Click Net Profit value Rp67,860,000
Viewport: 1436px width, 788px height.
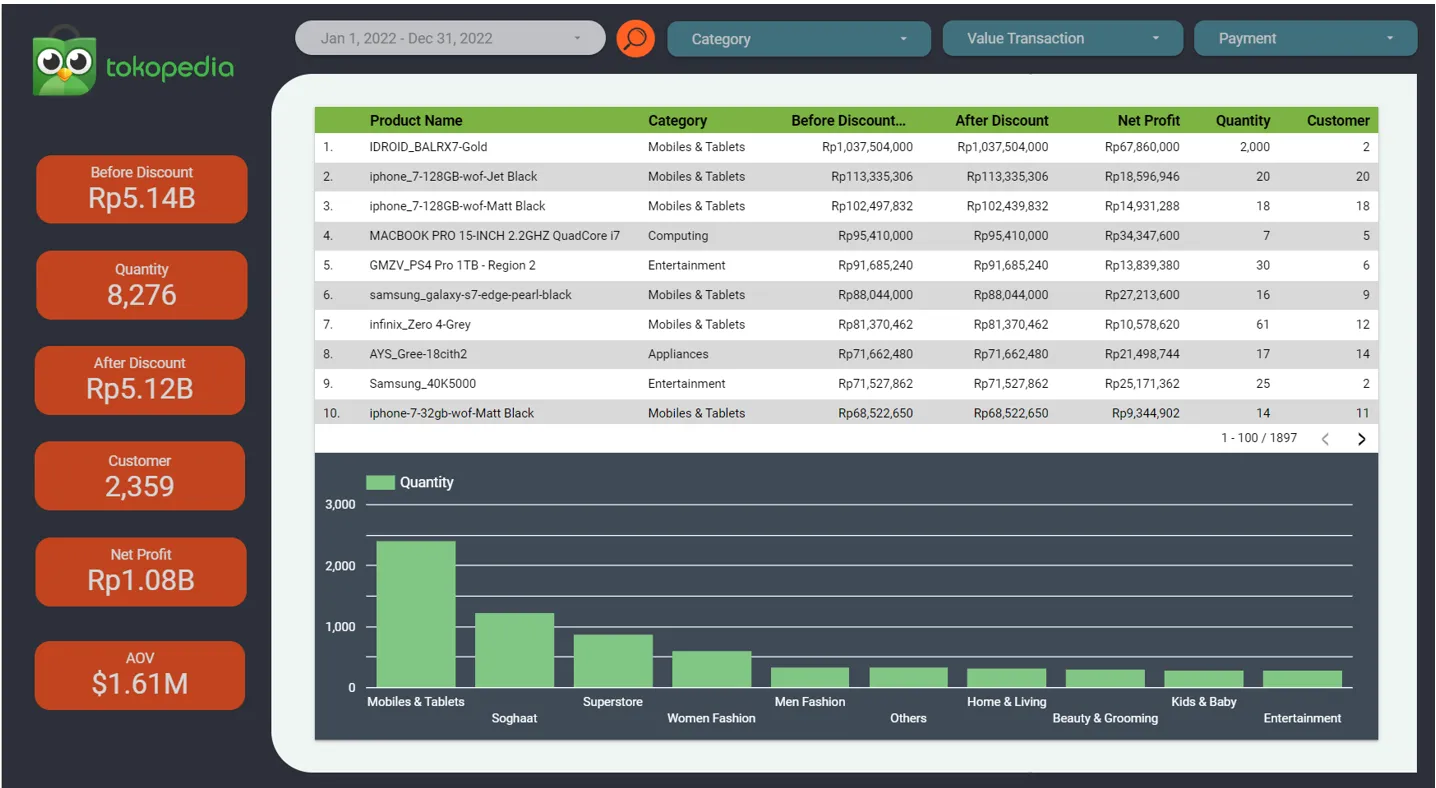click(1142, 147)
